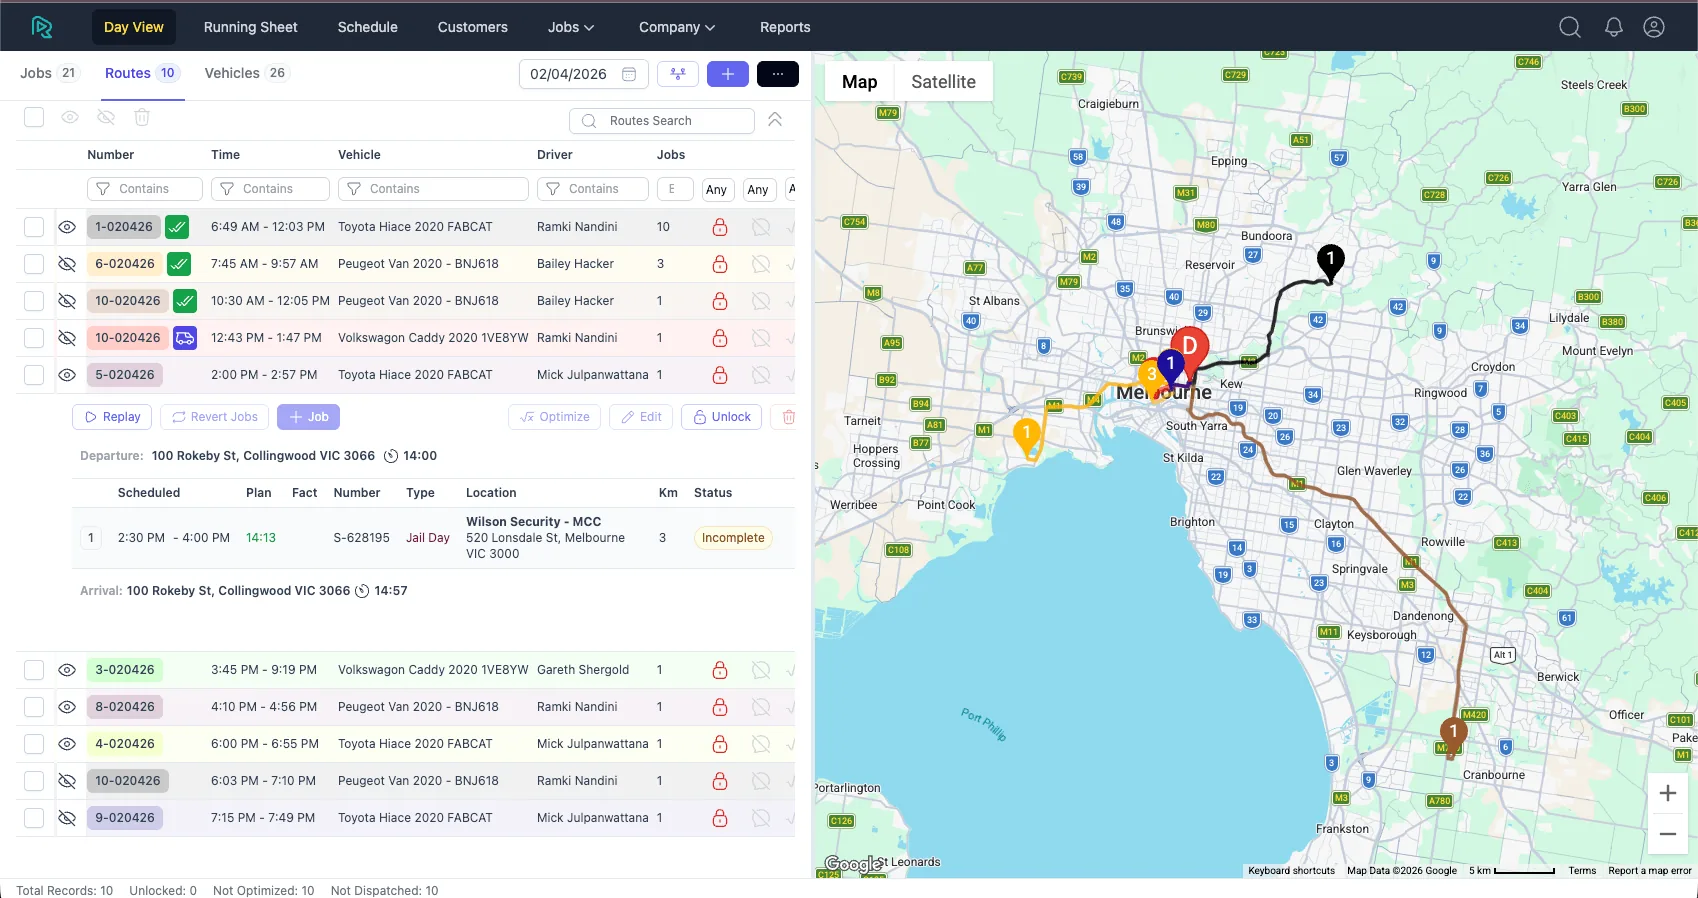Open the Running Sheet page

(x=251, y=27)
